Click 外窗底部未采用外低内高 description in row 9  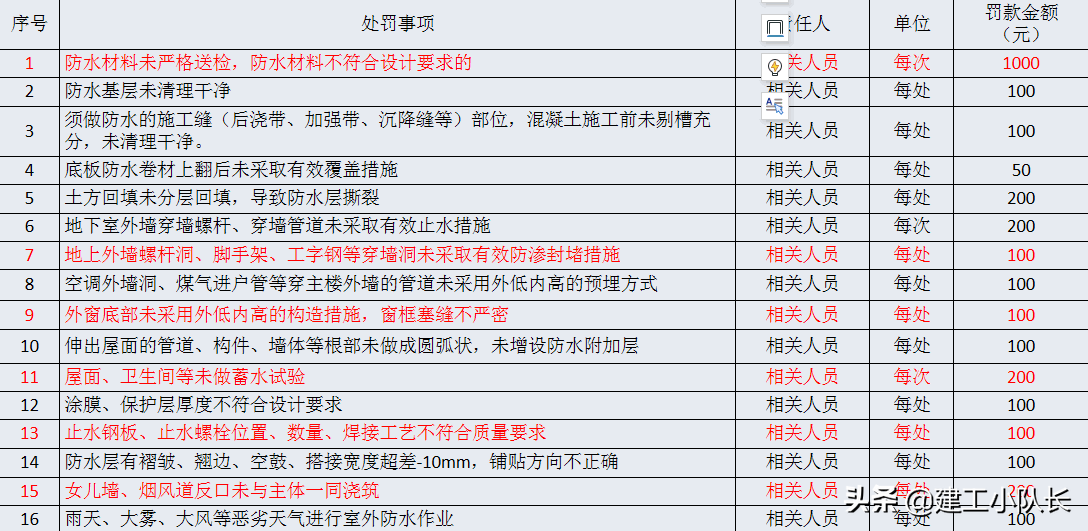(x=398, y=315)
